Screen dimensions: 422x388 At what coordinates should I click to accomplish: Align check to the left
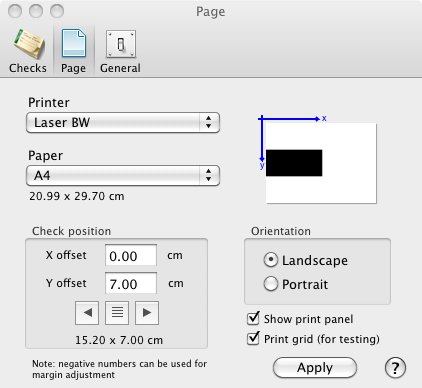coord(87,313)
